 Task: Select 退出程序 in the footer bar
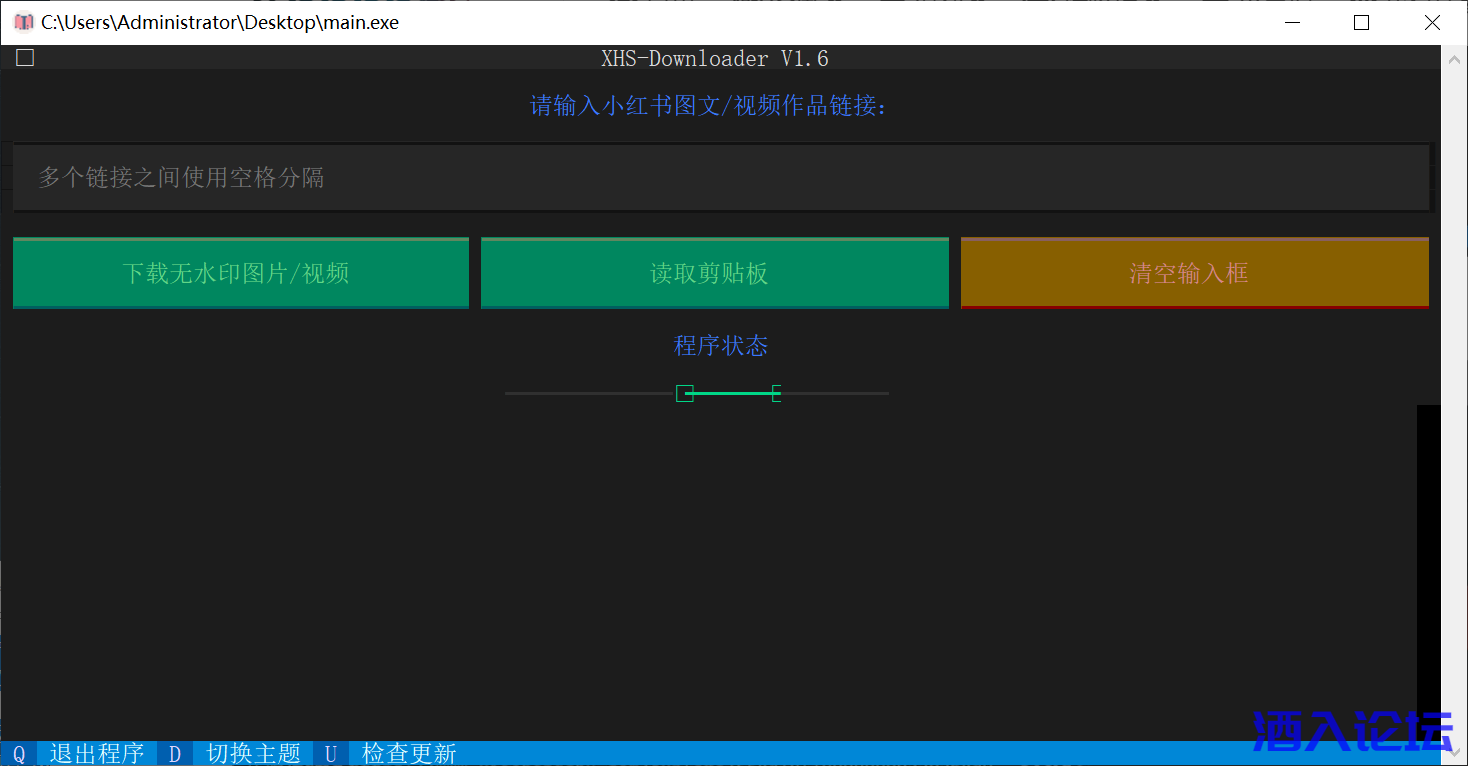coord(96,753)
